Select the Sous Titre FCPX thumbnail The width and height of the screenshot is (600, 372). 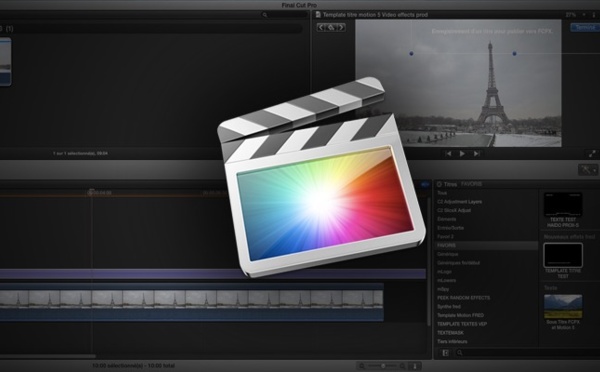click(x=563, y=306)
